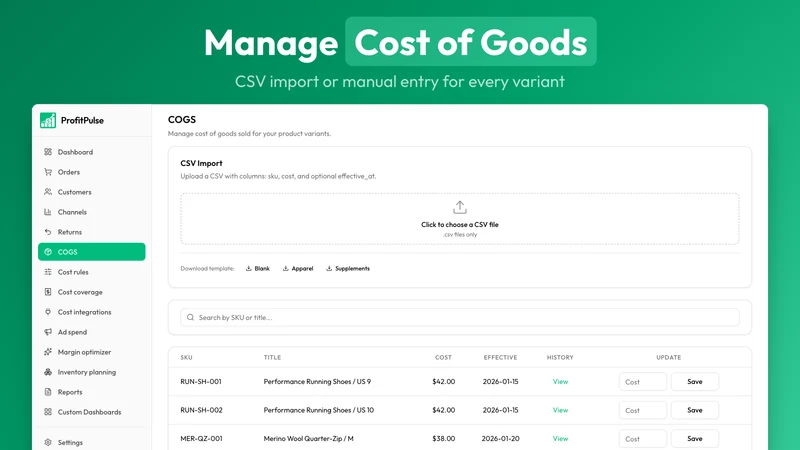Save cost for MER-QZ-001
800x450 pixels.
coord(694,439)
